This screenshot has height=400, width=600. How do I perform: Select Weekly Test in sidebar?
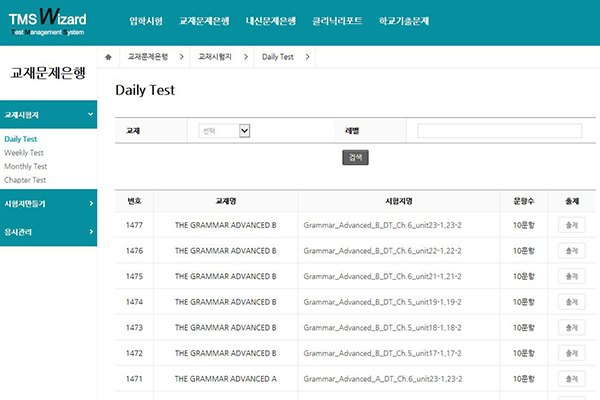coord(24,153)
